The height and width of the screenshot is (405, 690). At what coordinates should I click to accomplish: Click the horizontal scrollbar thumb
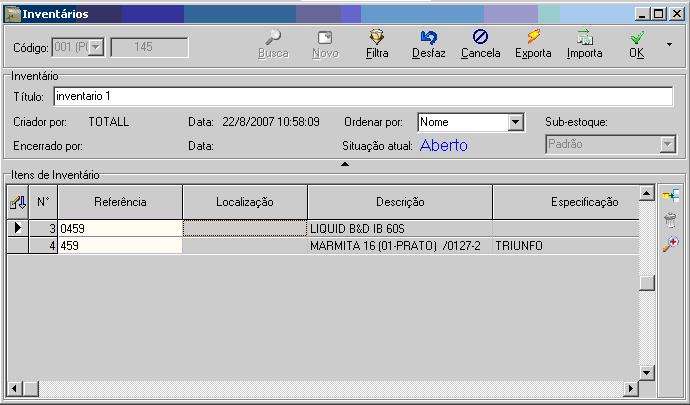click(x=30, y=388)
